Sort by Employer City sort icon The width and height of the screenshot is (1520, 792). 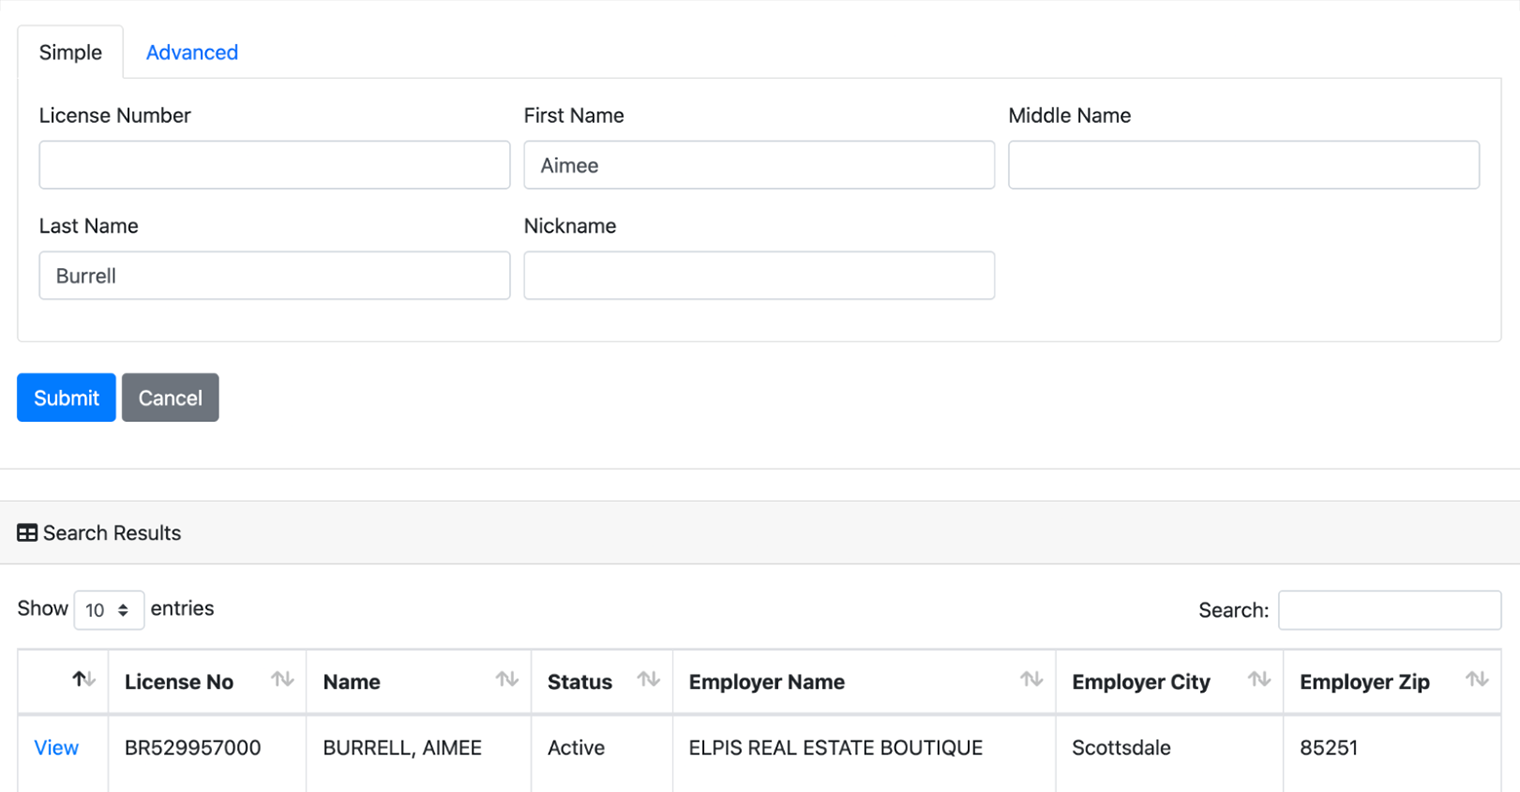point(1259,680)
